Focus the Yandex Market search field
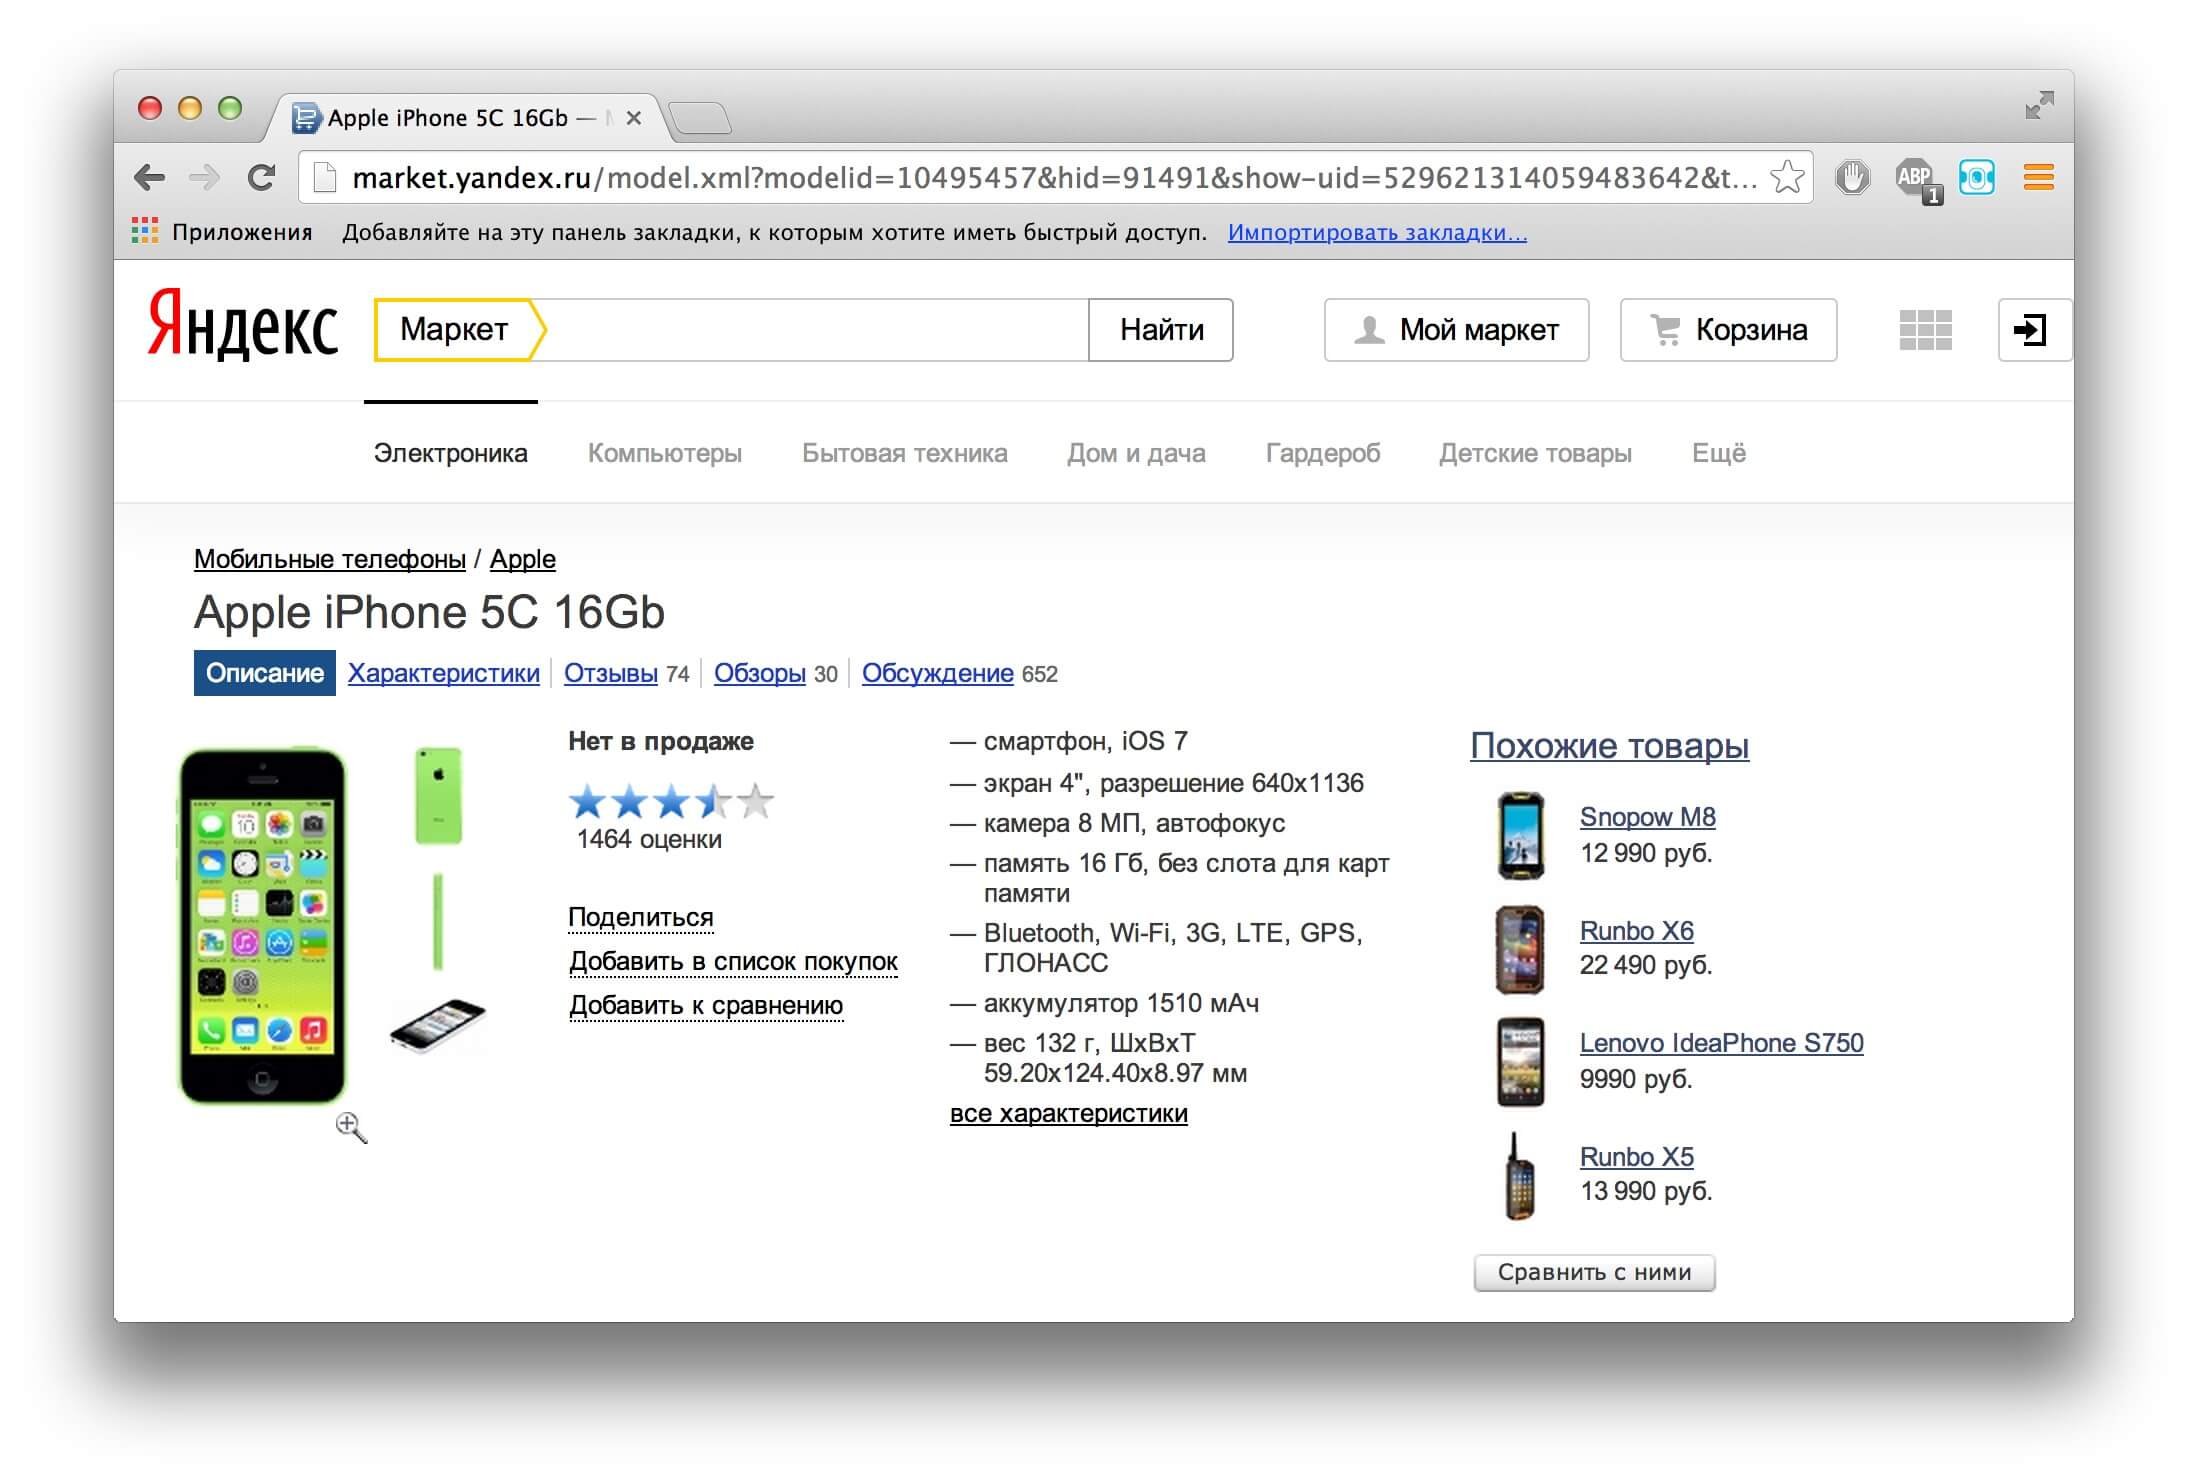 [817, 329]
